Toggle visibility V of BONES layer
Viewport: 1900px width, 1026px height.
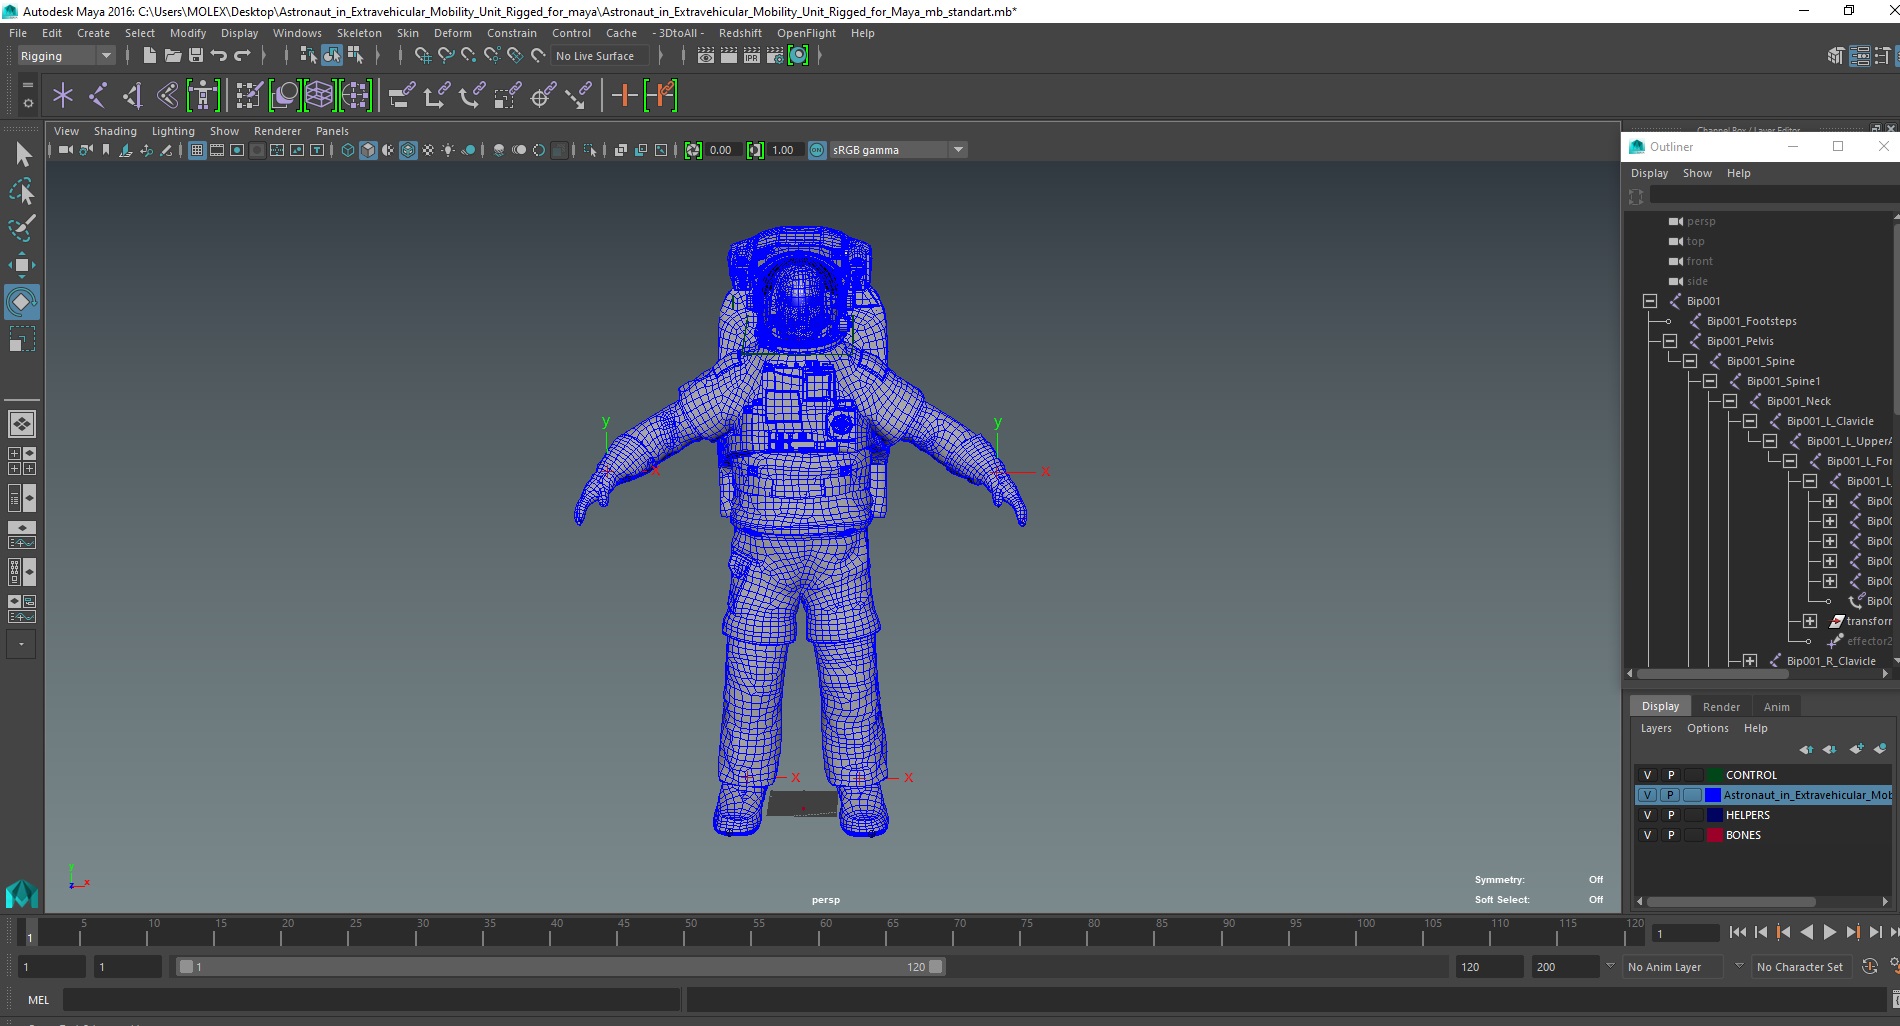(1648, 835)
